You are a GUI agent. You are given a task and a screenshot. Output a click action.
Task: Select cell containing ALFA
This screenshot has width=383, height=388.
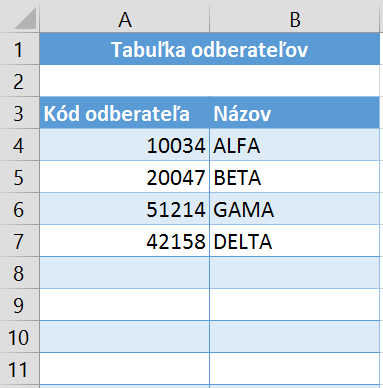pos(294,145)
